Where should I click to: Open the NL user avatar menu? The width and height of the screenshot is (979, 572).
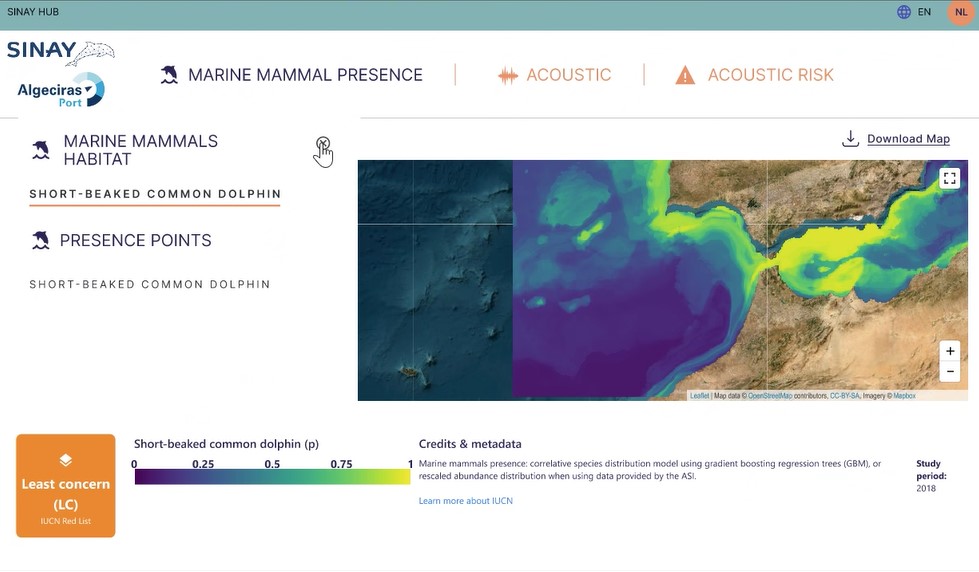tap(961, 12)
